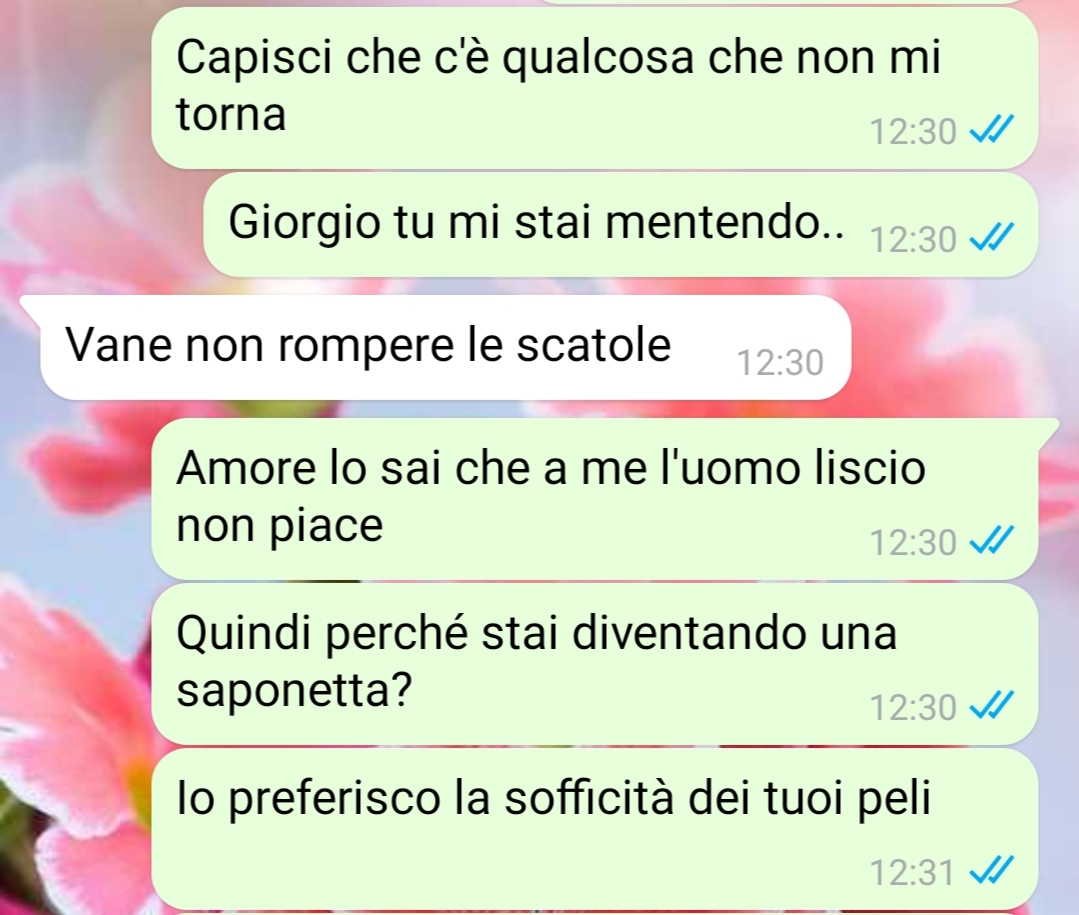Tap the 12:30 timestamp on the white received bubble

780,363
